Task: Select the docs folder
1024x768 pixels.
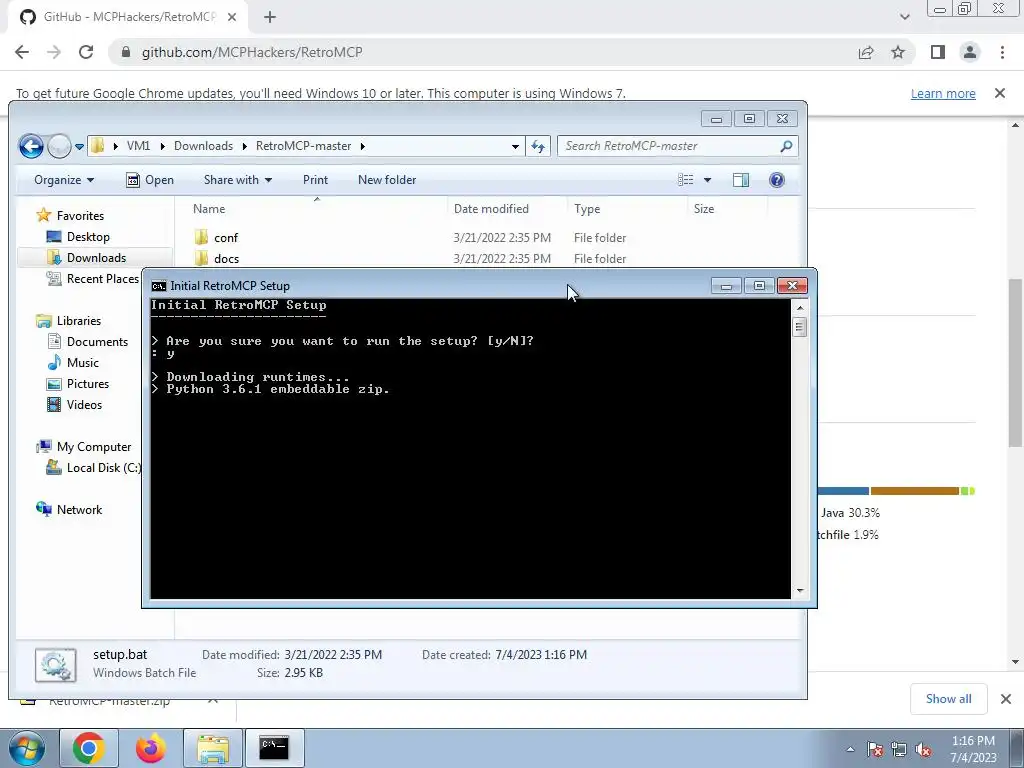Action: tap(226, 259)
